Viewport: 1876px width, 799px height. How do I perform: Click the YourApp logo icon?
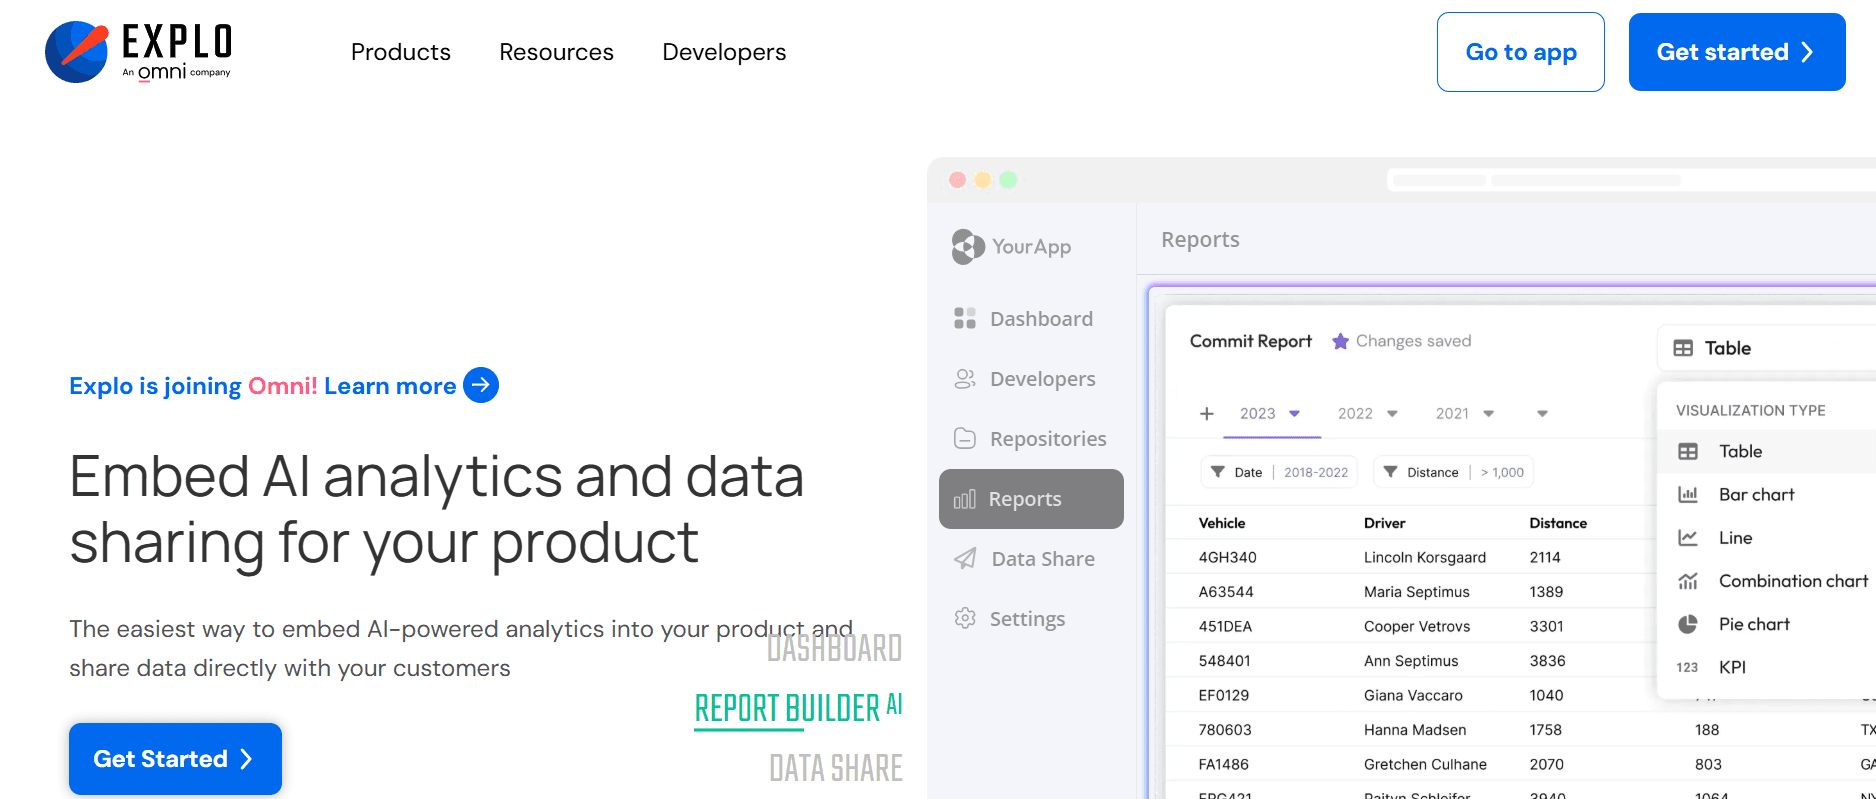click(x=968, y=246)
